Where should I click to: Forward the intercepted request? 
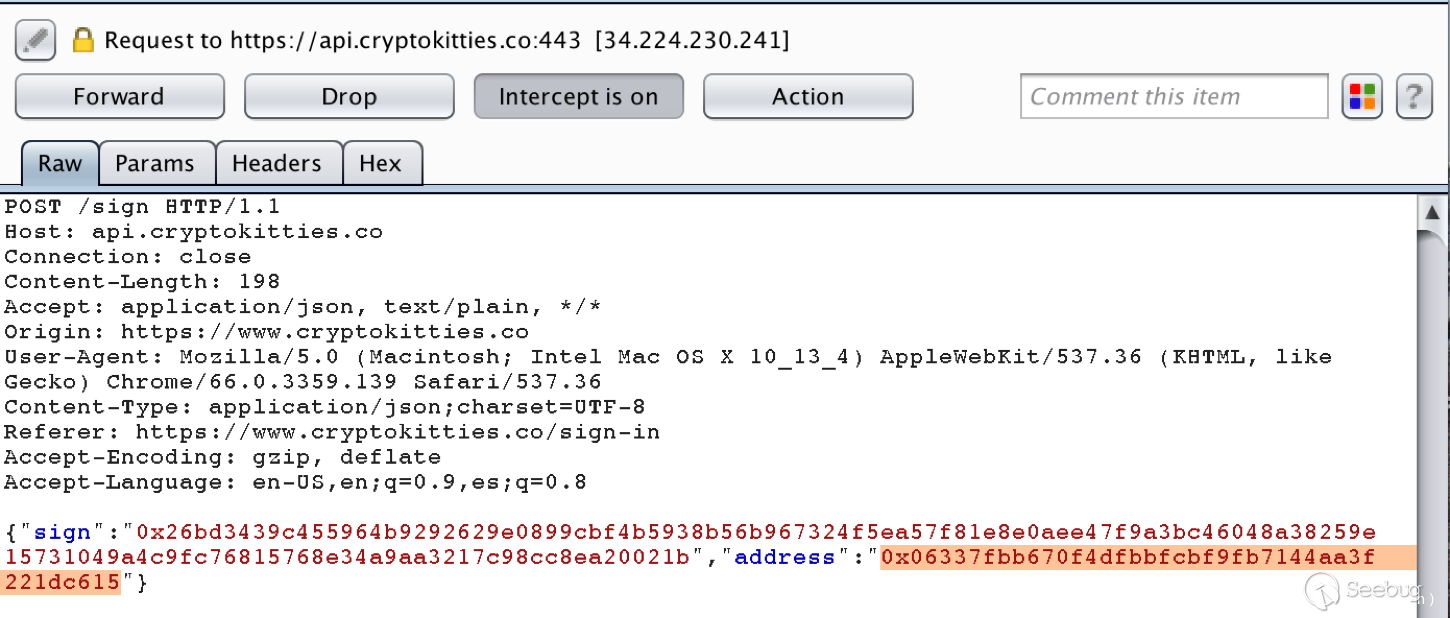coord(119,97)
